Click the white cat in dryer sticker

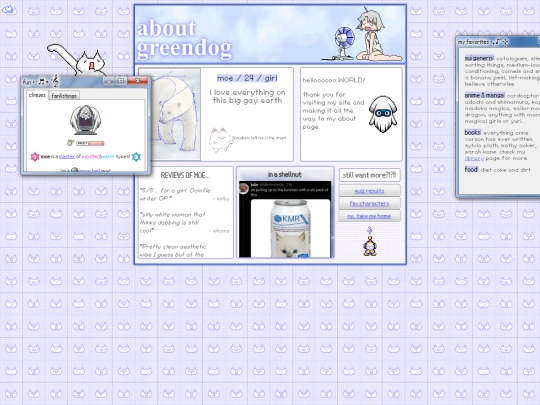point(220,139)
